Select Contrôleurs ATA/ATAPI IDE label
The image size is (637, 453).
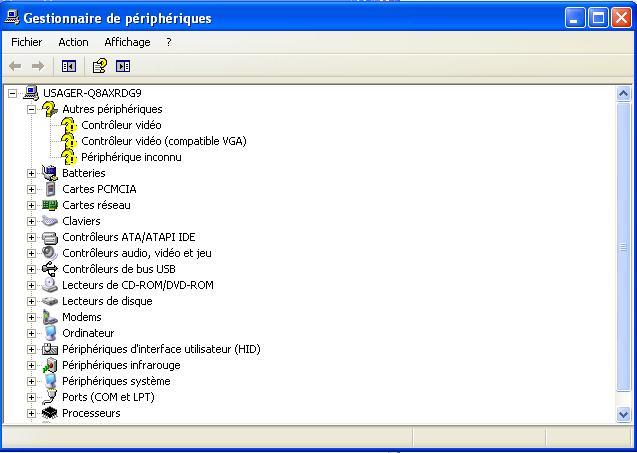tap(129, 237)
